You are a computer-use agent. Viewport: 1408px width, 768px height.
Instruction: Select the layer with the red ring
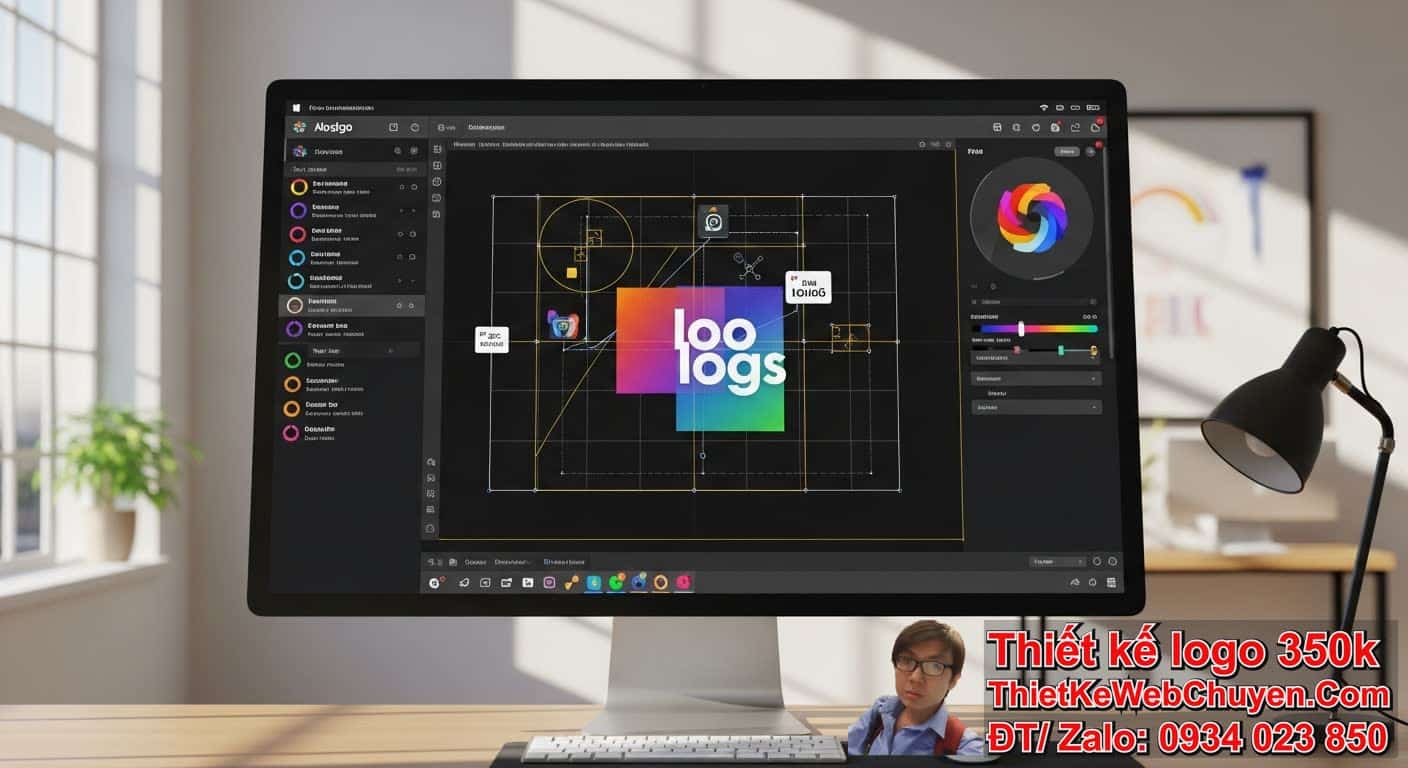[x=350, y=234]
